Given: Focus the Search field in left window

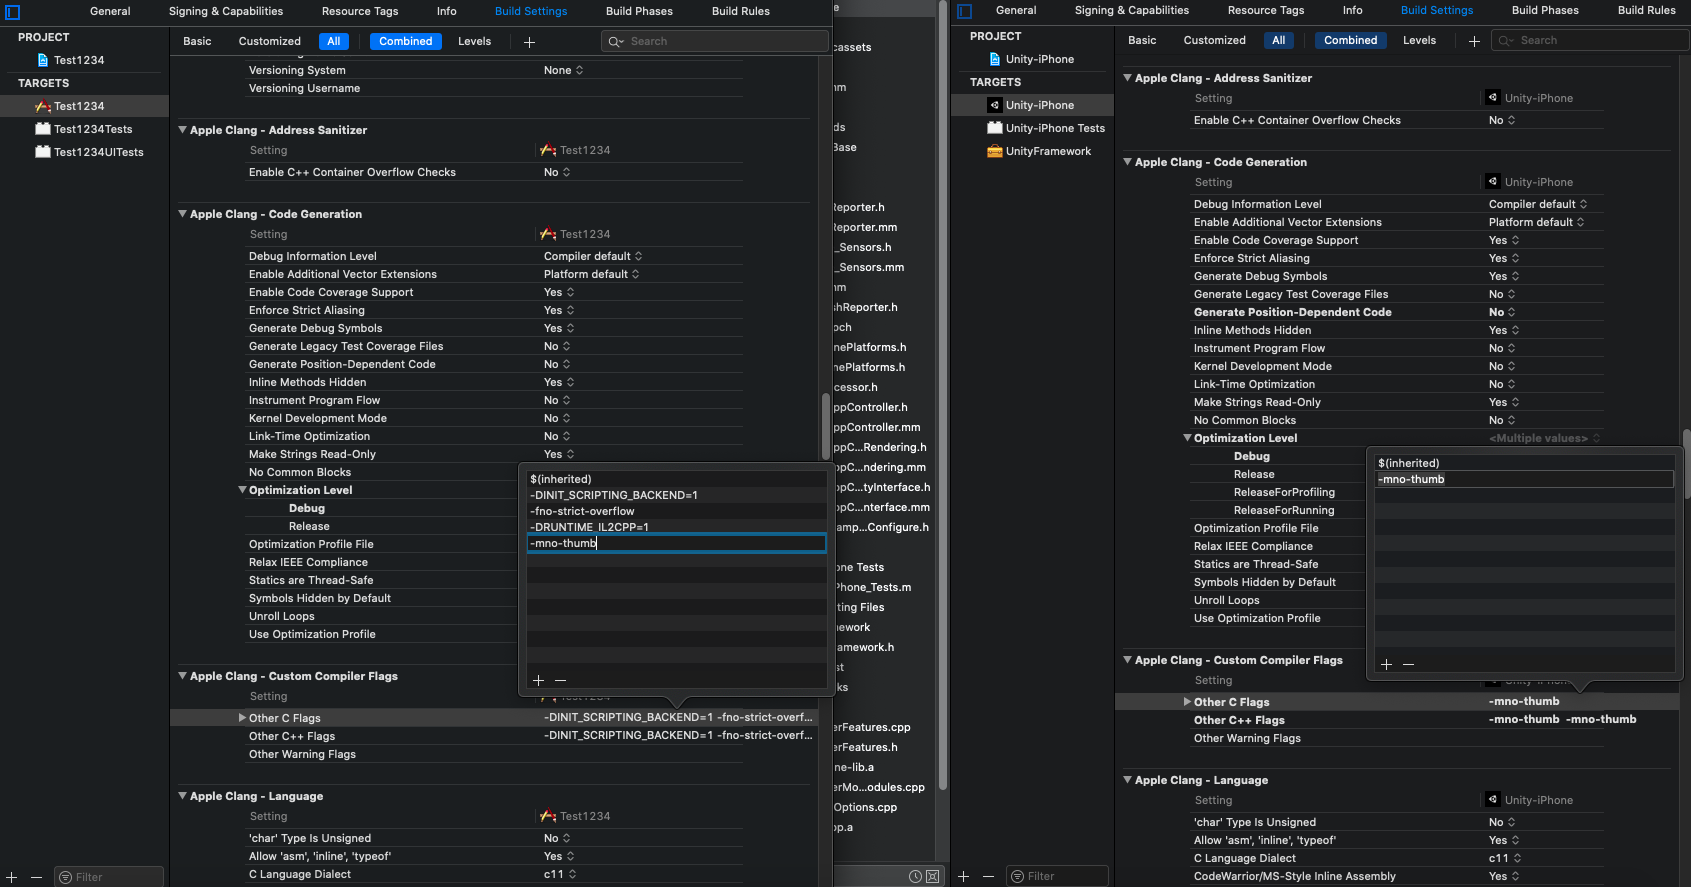Looking at the screenshot, I should point(714,41).
